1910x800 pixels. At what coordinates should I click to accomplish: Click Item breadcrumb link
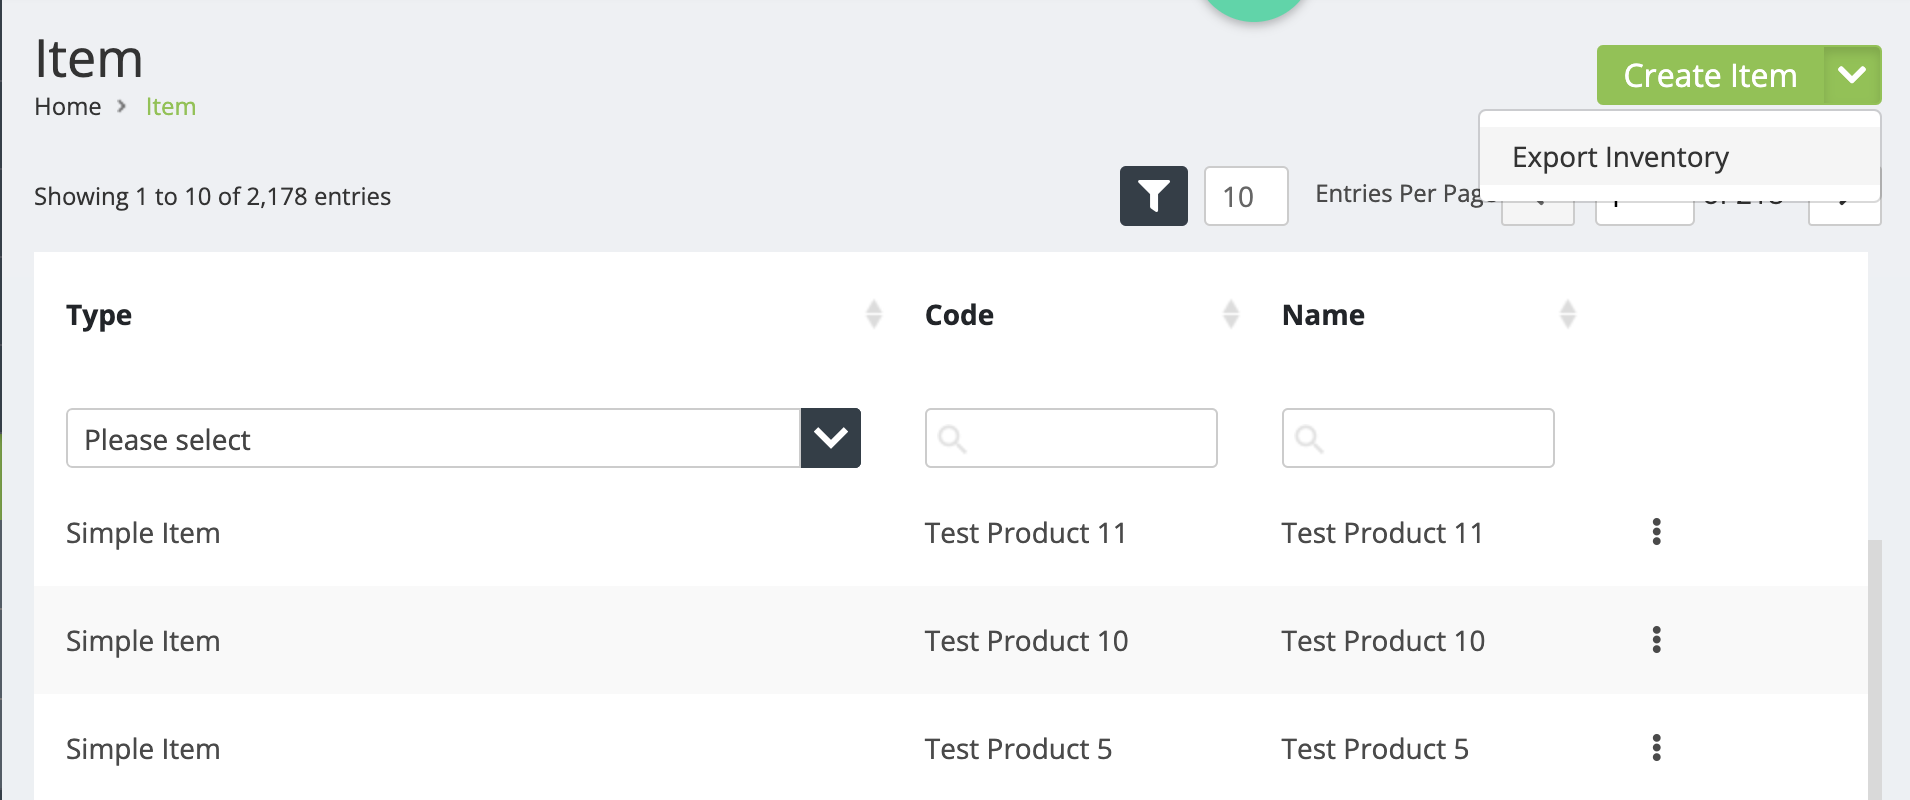pos(171,107)
